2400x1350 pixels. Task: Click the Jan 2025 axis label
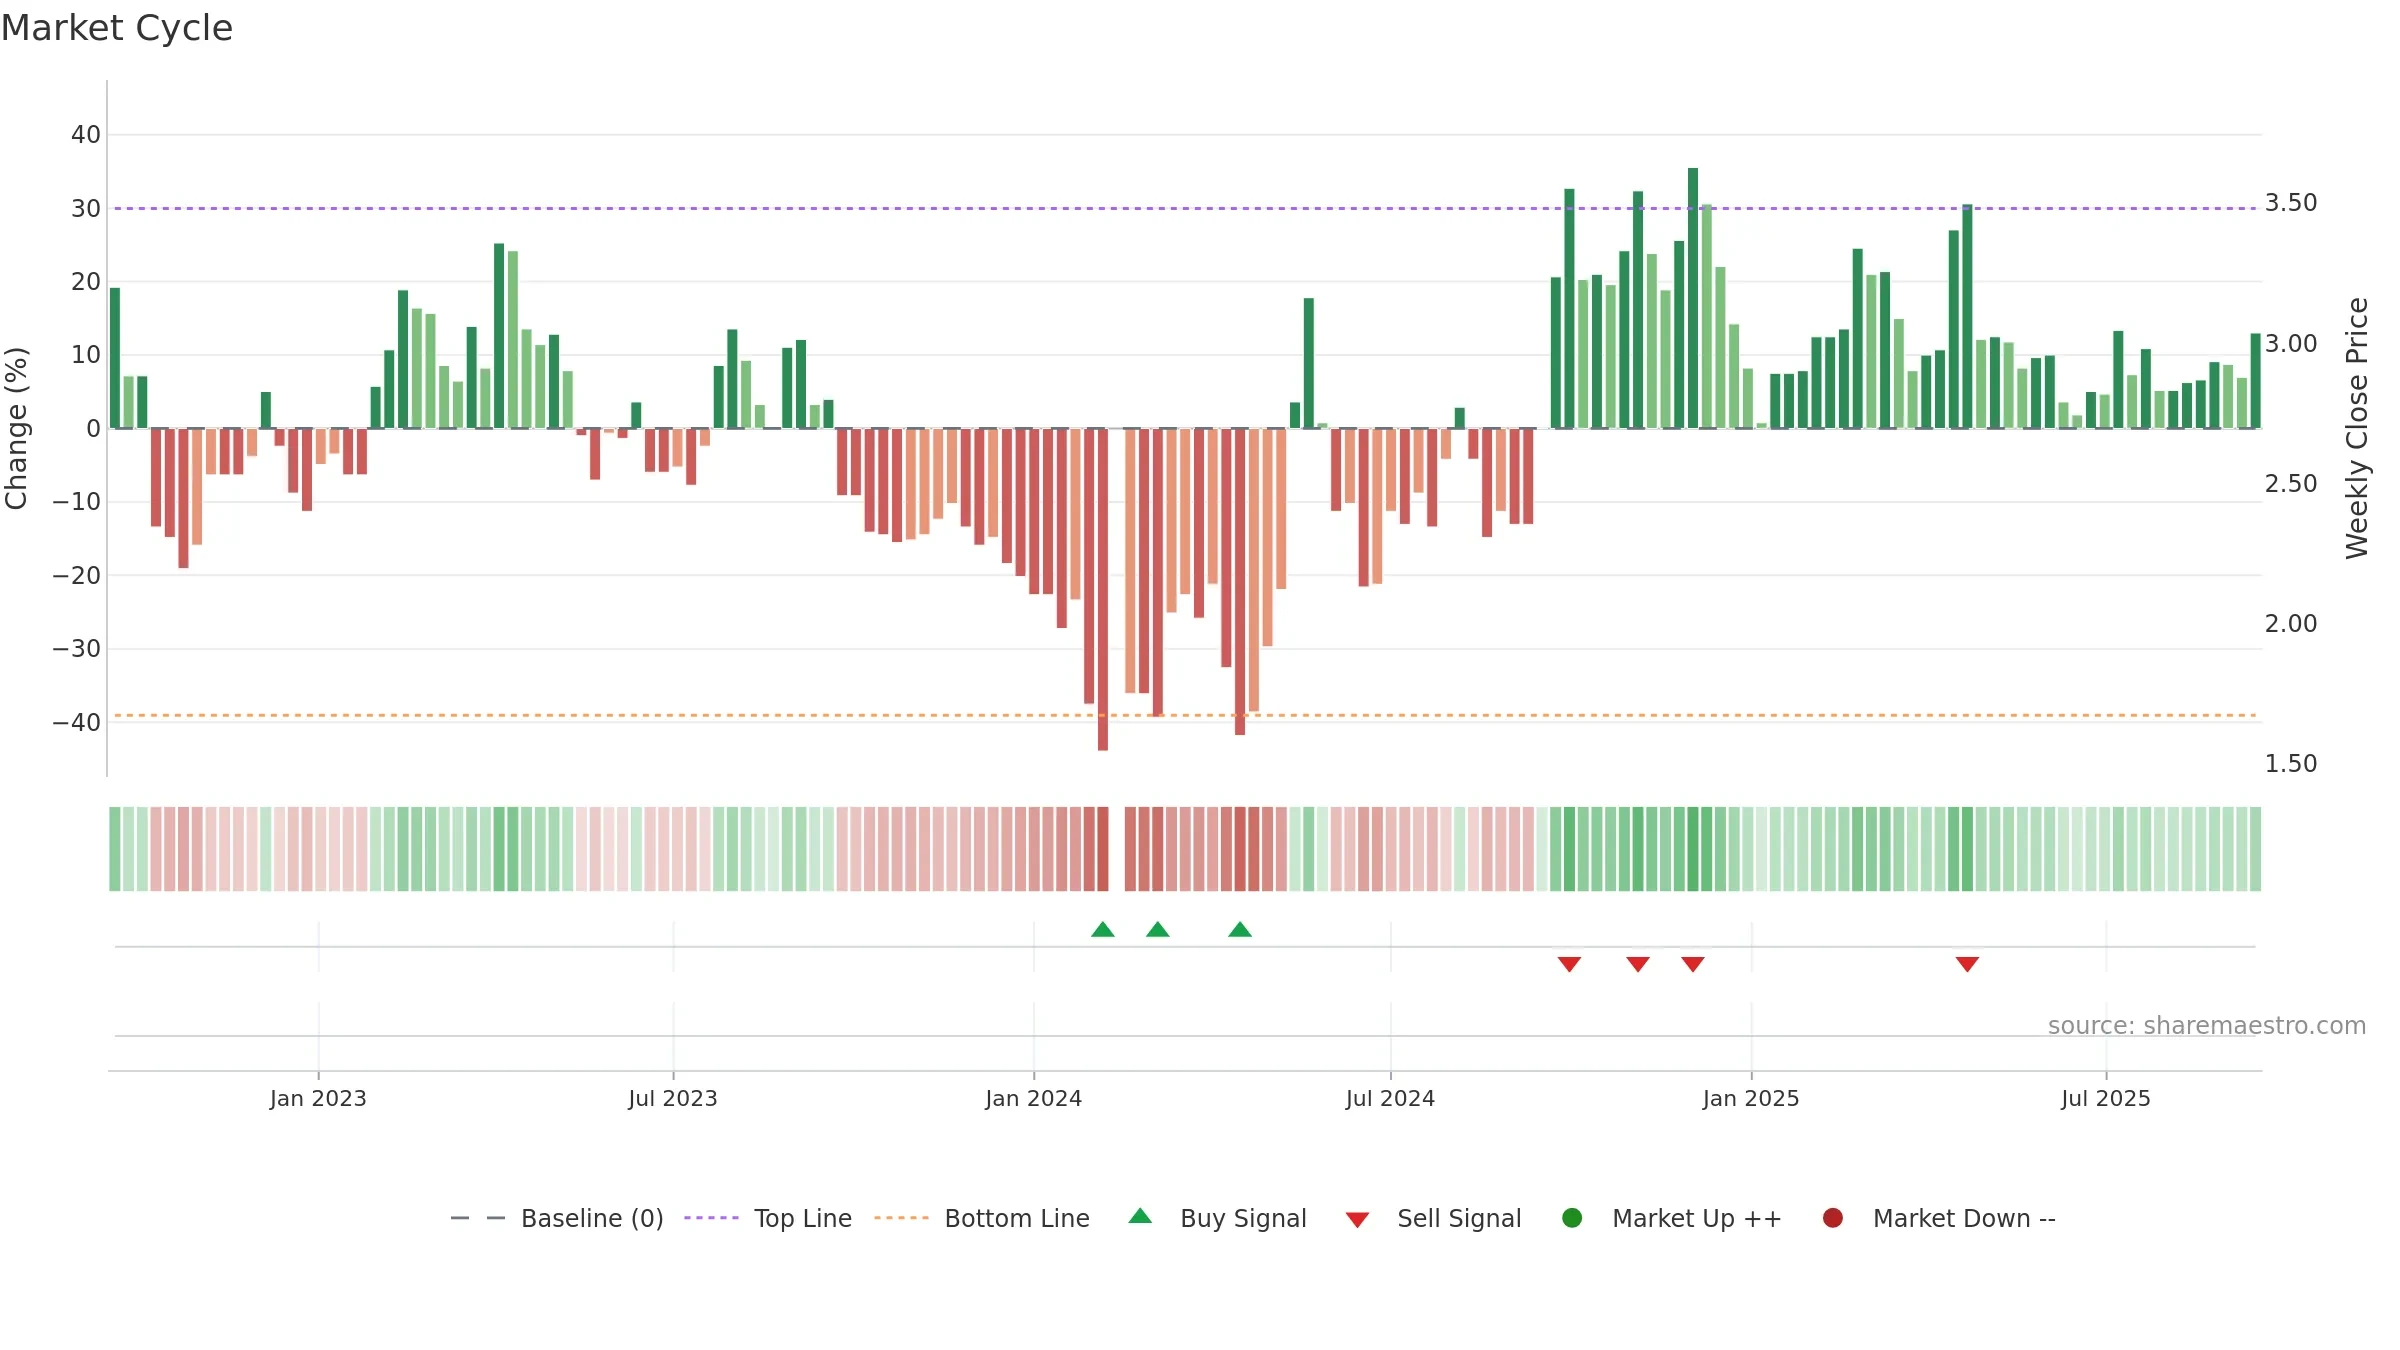pyautogui.click(x=1751, y=1099)
